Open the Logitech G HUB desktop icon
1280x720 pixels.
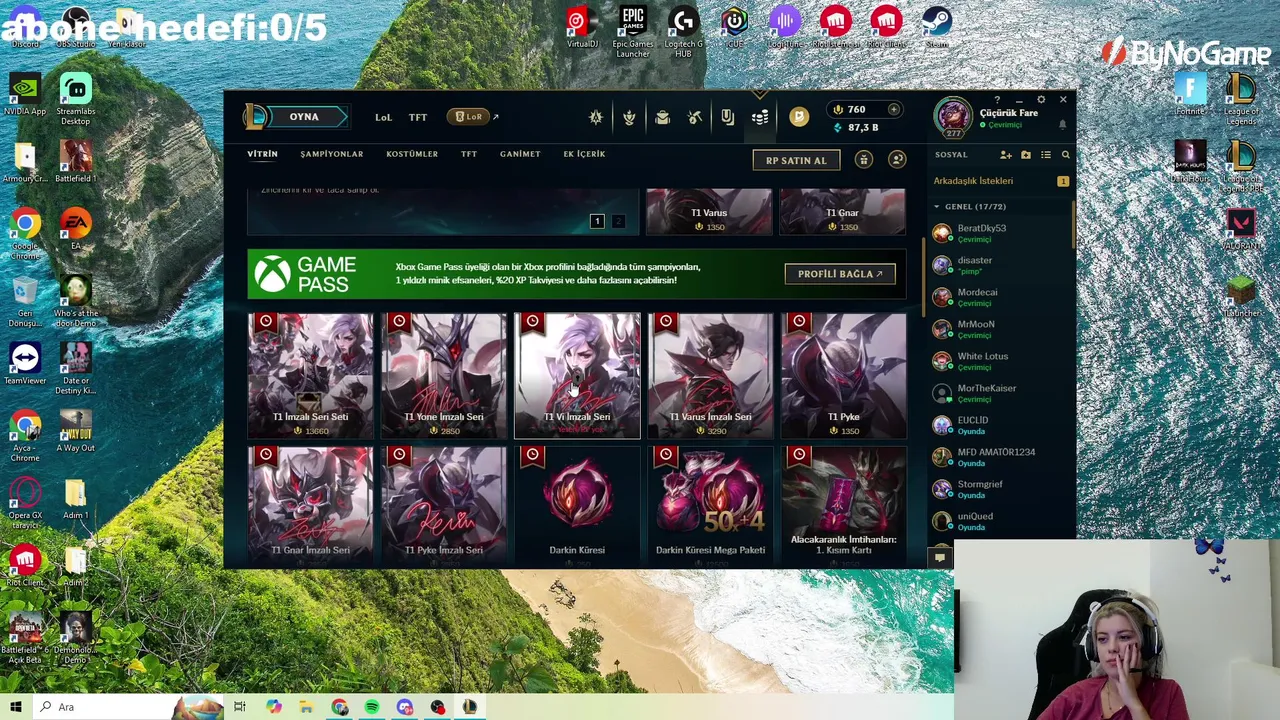683,32
